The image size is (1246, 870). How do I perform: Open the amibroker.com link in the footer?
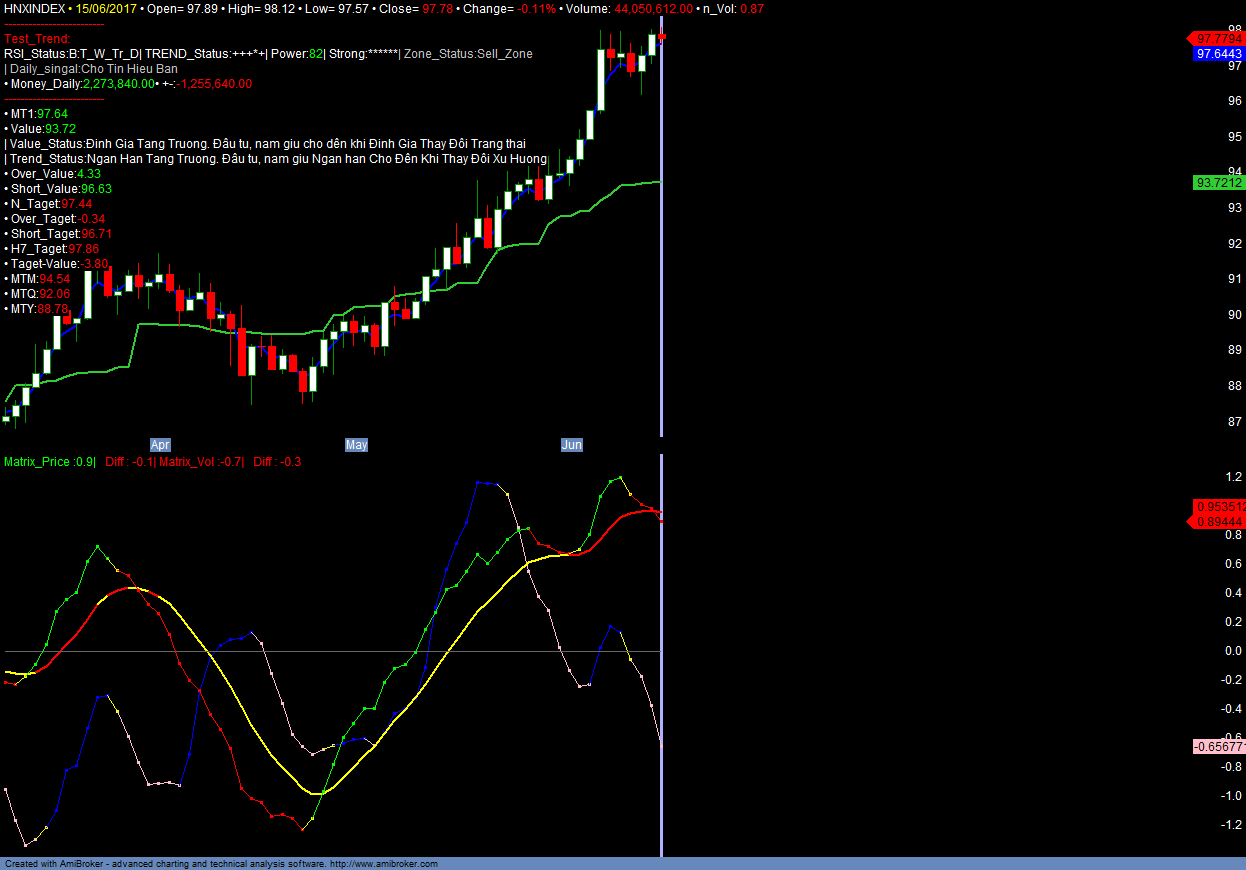(x=384, y=864)
